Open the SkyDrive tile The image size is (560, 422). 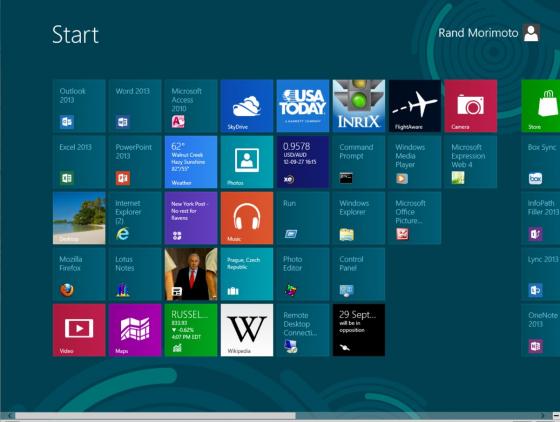pyautogui.click(x=247, y=106)
